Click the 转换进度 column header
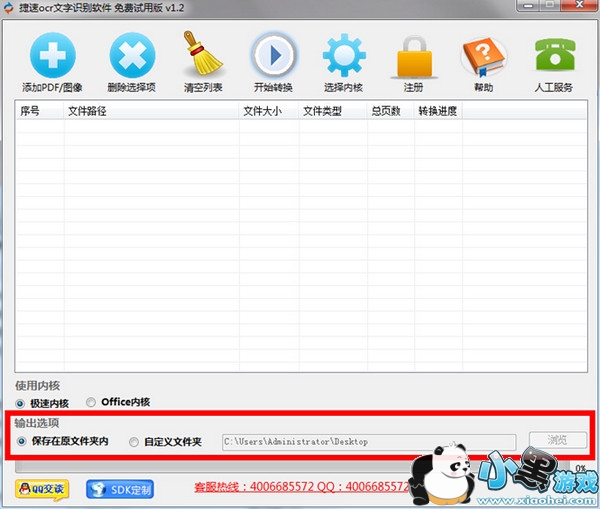Image resolution: width=600 pixels, height=509 pixels. pyautogui.click(x=438, y=111)
